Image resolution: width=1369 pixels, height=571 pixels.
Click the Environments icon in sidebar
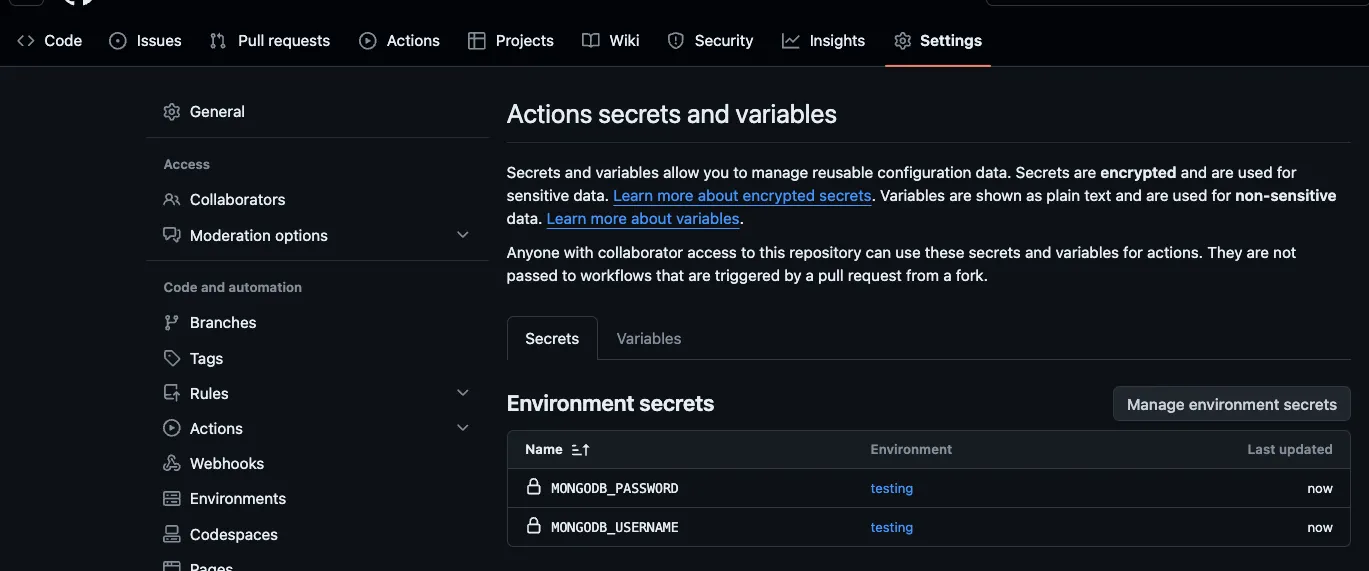click(171, 499)
